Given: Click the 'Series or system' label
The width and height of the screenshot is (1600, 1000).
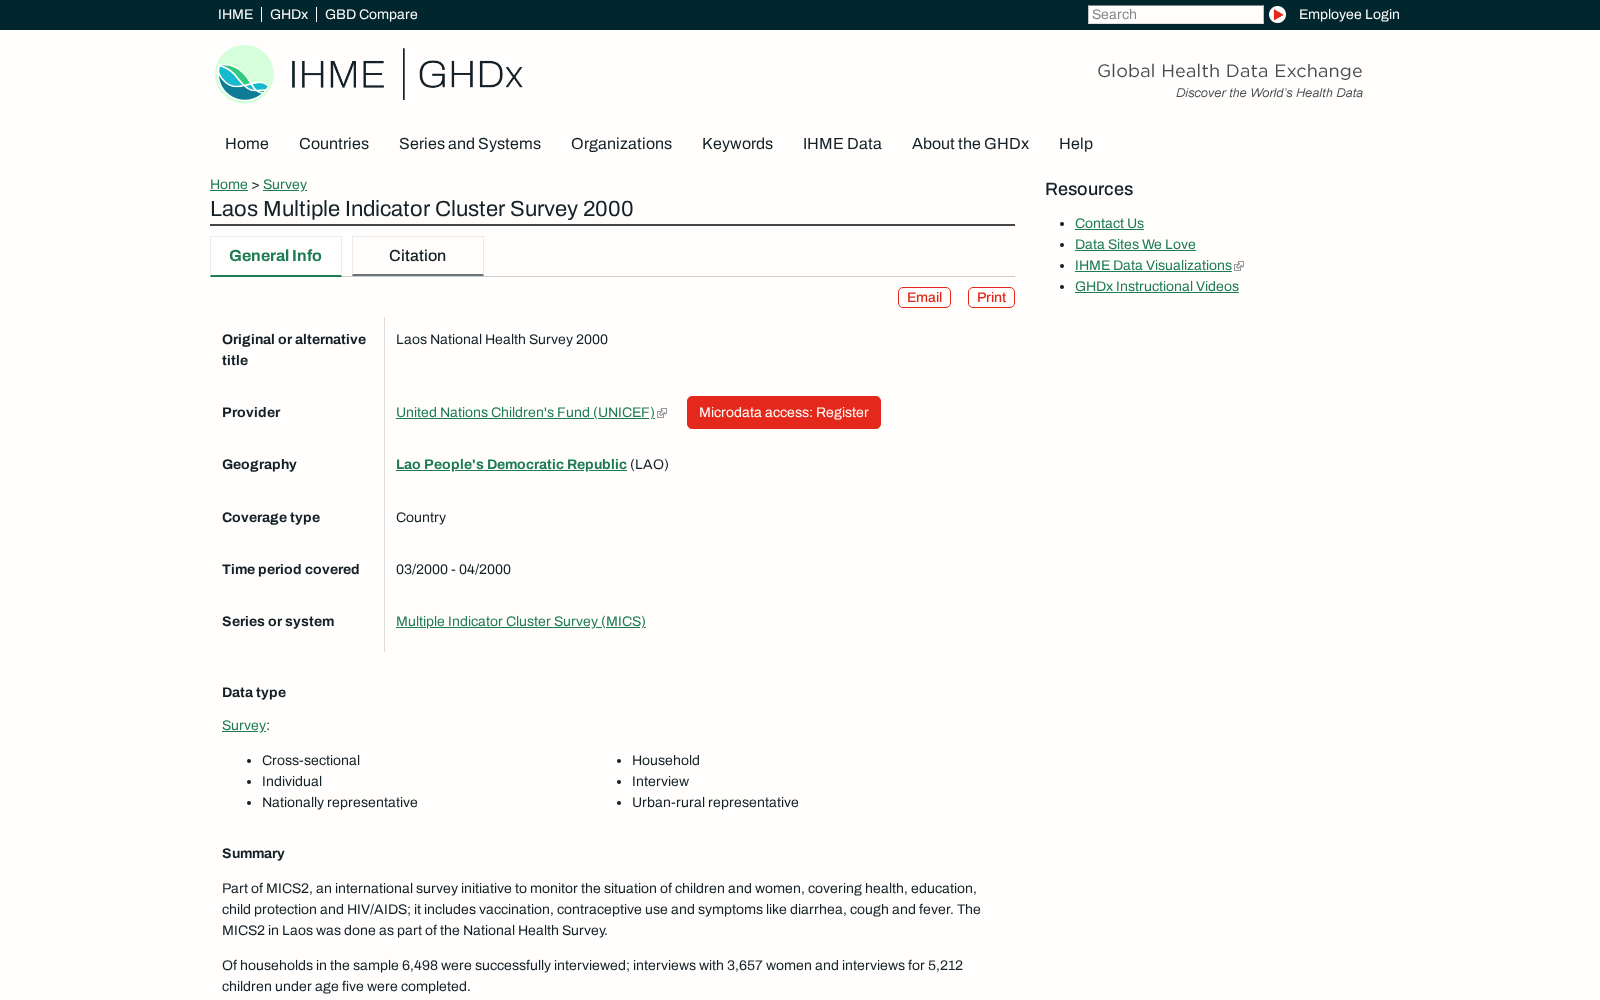Looking at the screenshot, I should (x=278, y=621).
